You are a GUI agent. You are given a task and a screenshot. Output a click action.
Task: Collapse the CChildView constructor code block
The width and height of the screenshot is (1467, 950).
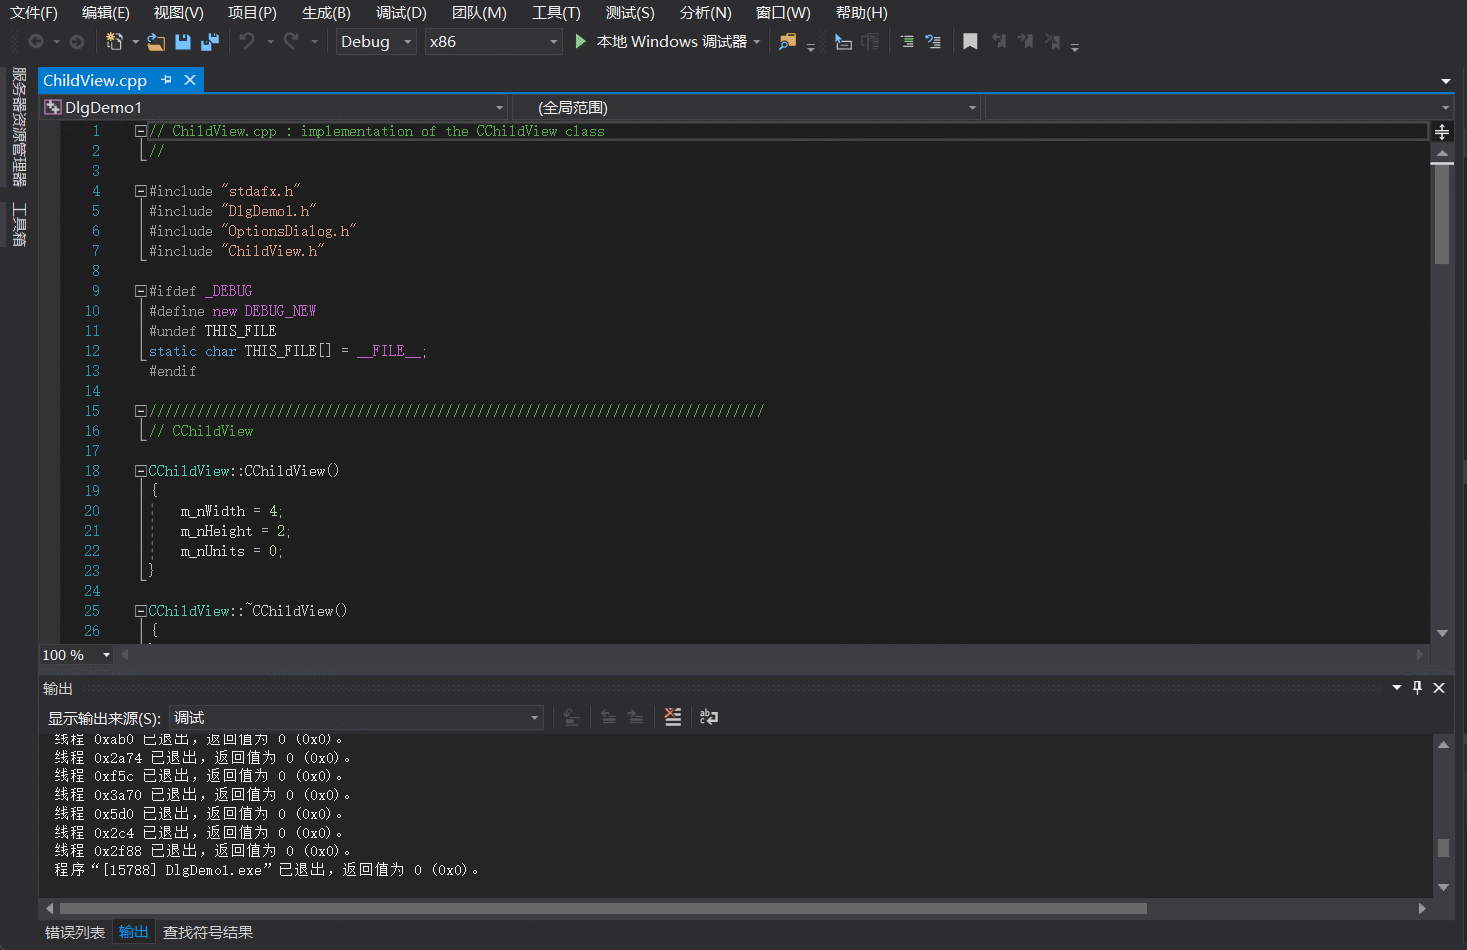click(141, 471)
